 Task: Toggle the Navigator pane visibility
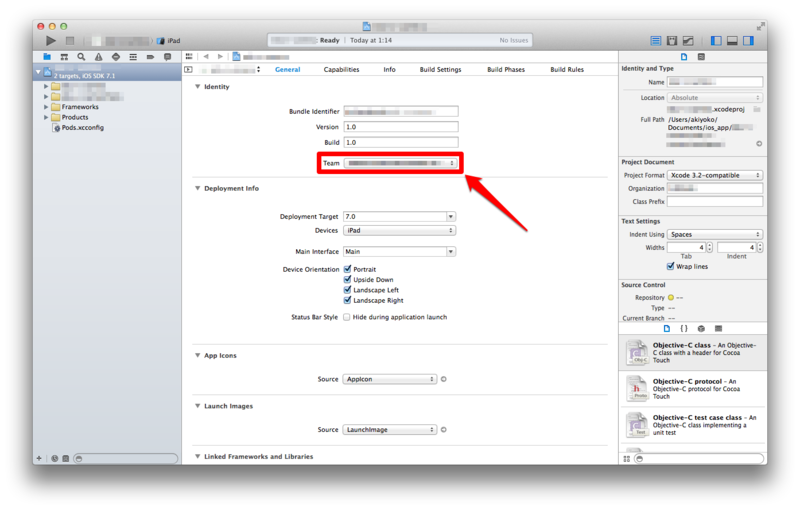tap(716, 40)
